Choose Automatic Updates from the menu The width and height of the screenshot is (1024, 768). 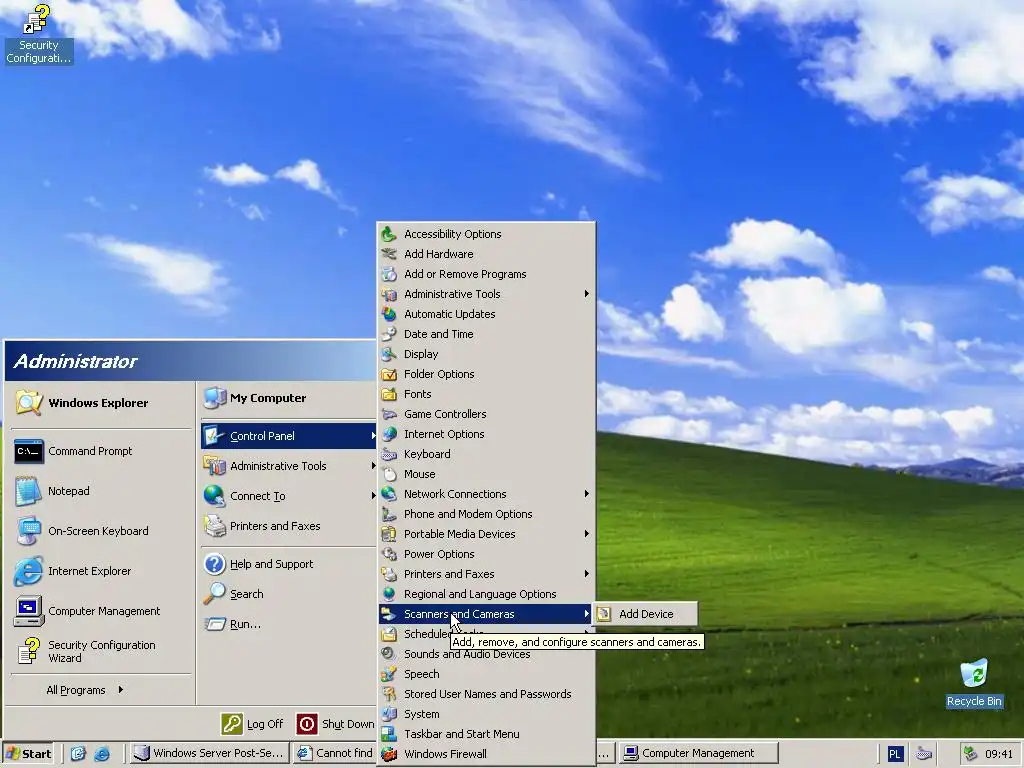487,314
